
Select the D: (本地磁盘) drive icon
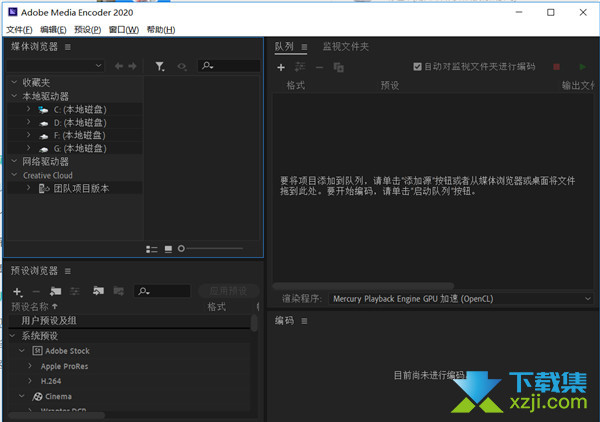tap(44, 123)
